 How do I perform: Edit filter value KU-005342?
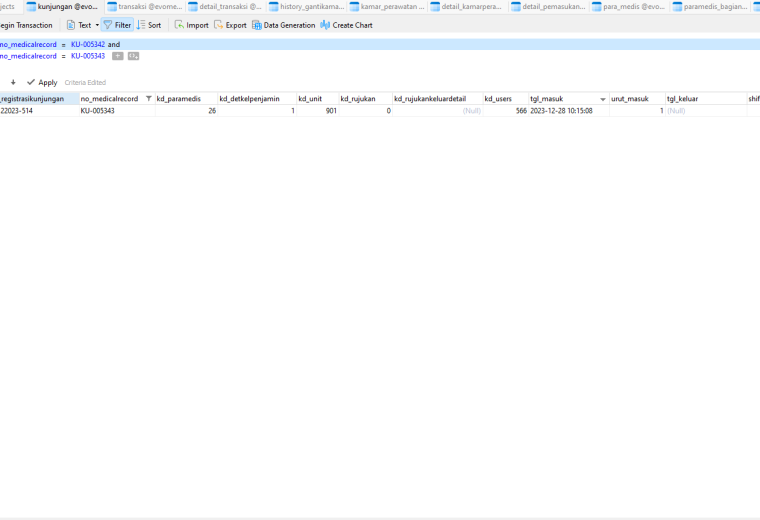[88, 45]
